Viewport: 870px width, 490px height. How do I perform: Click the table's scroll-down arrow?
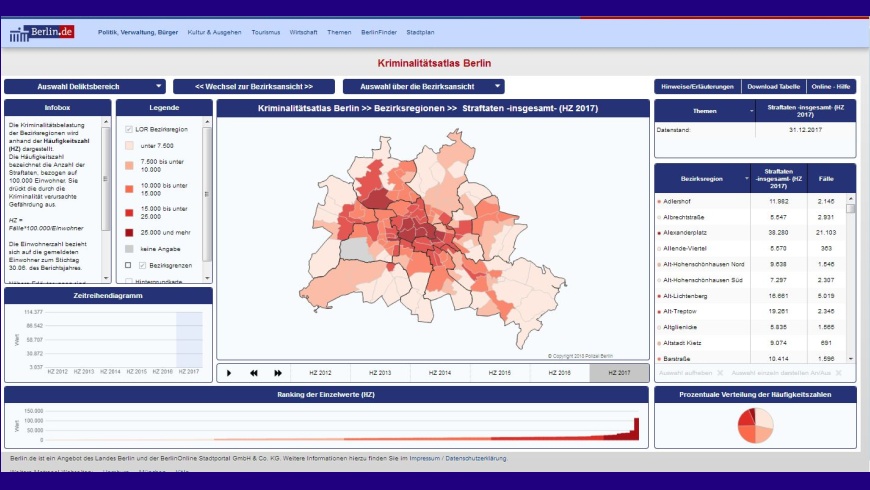point(851,358)
